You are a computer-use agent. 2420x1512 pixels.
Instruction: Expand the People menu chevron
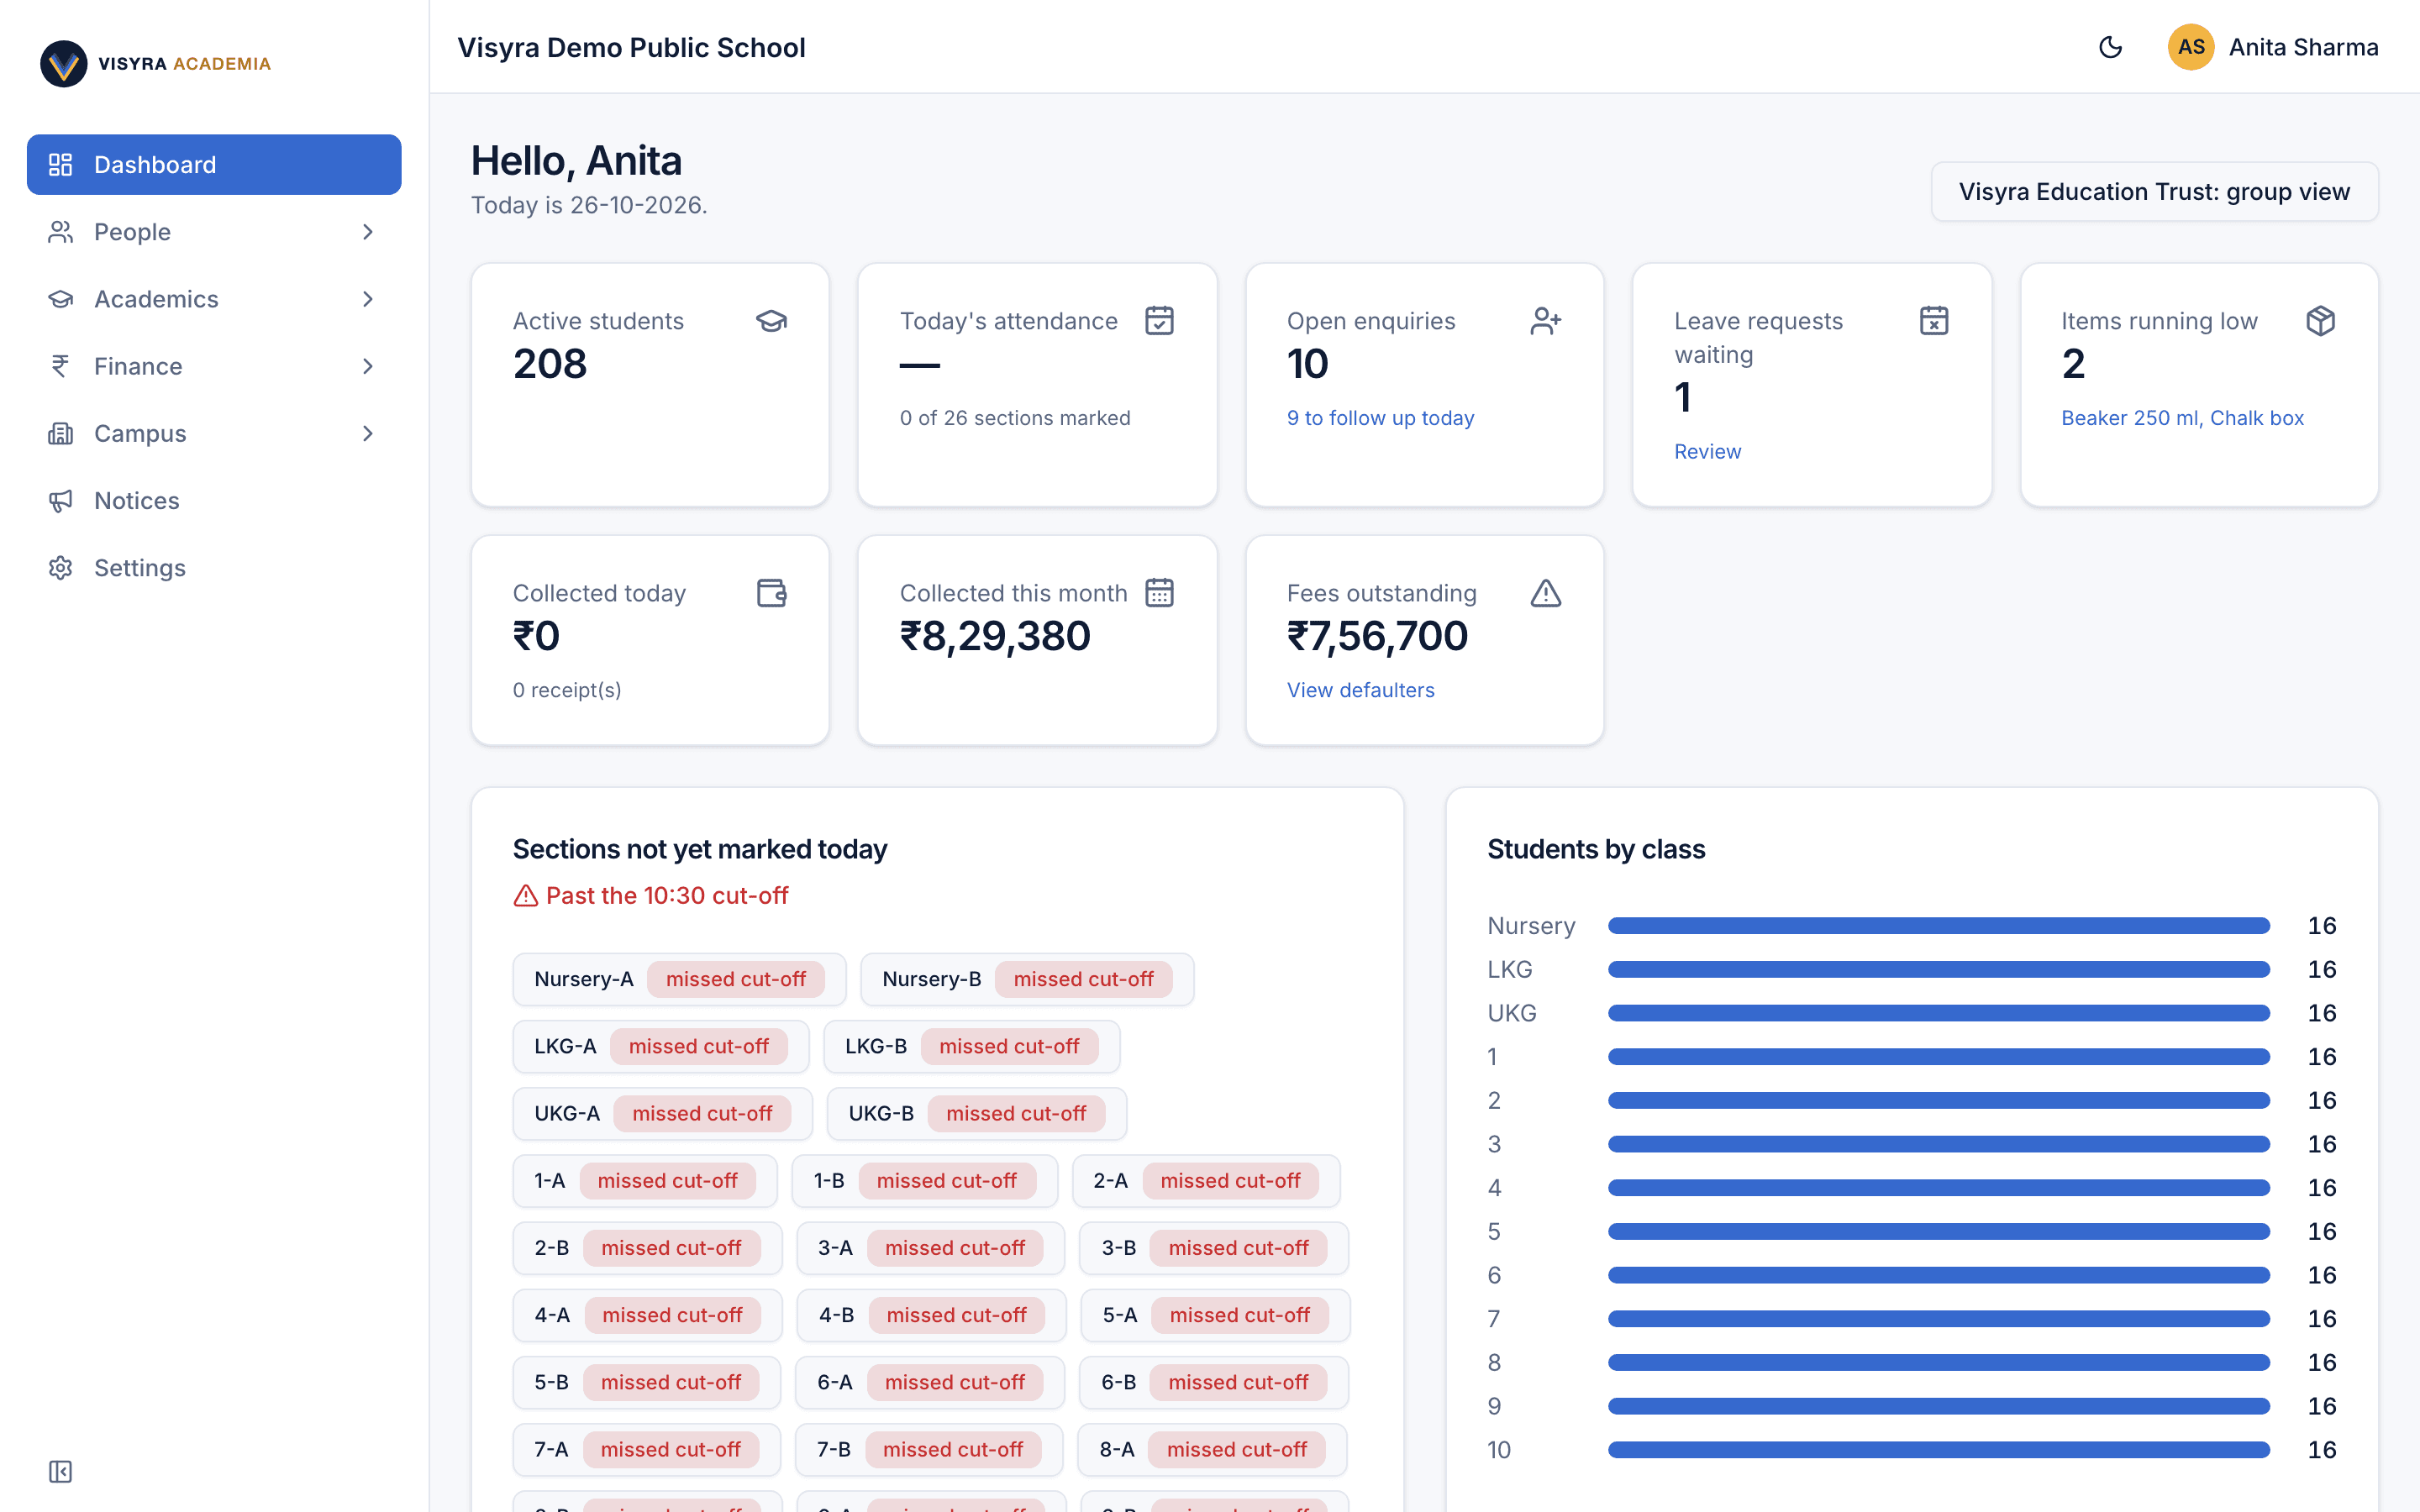(x=368, y=232)
